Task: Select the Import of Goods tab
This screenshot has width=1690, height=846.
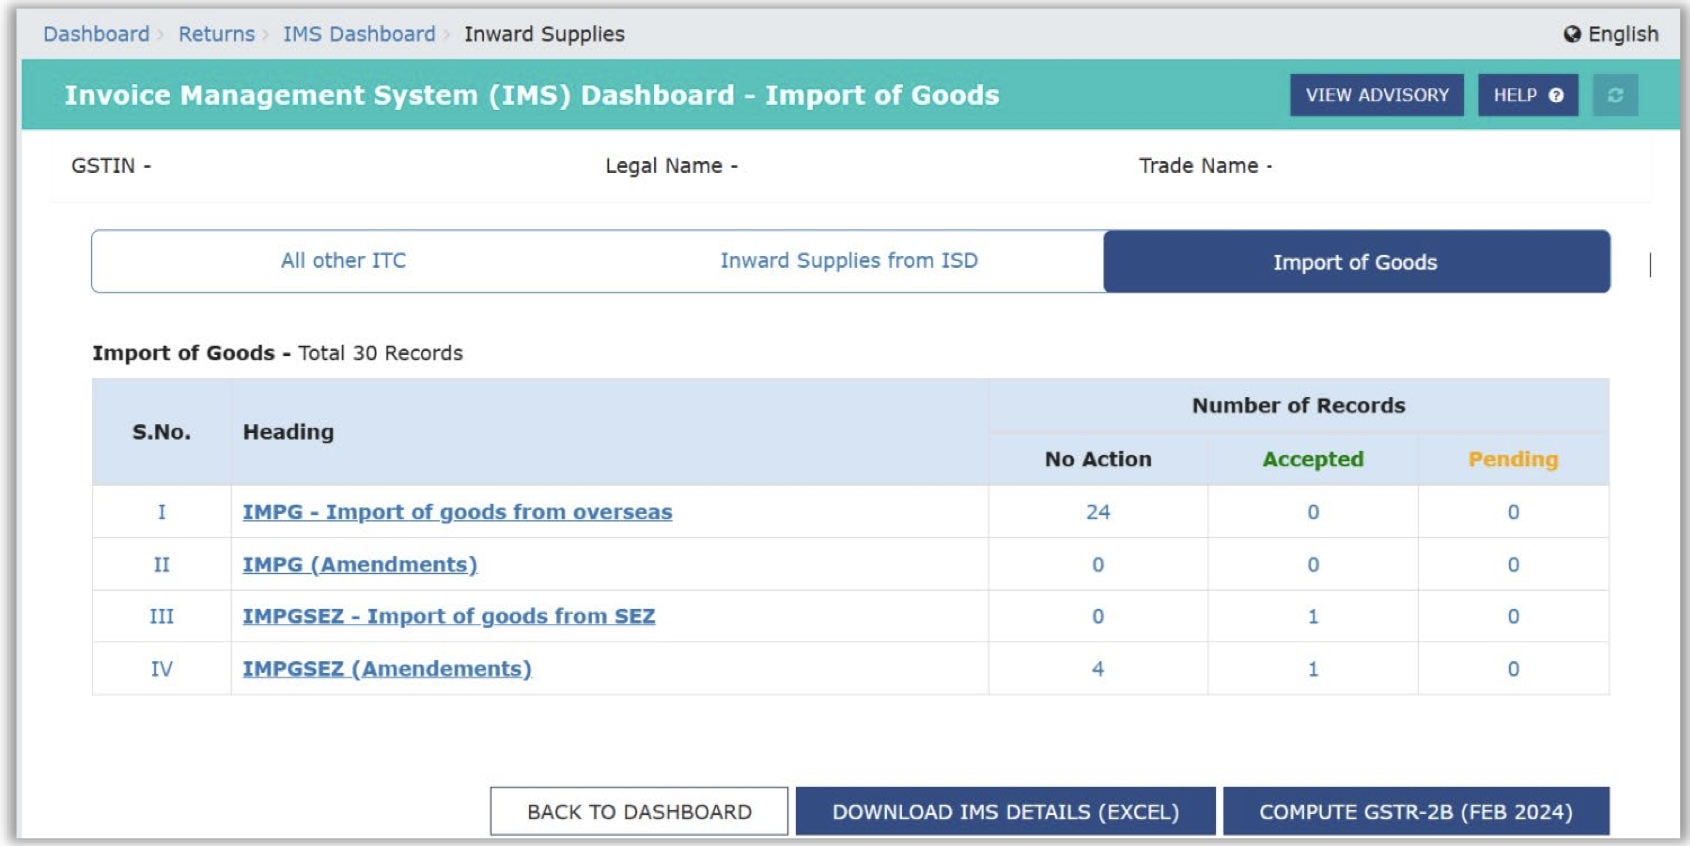Action: click(x=1355, y=262)
